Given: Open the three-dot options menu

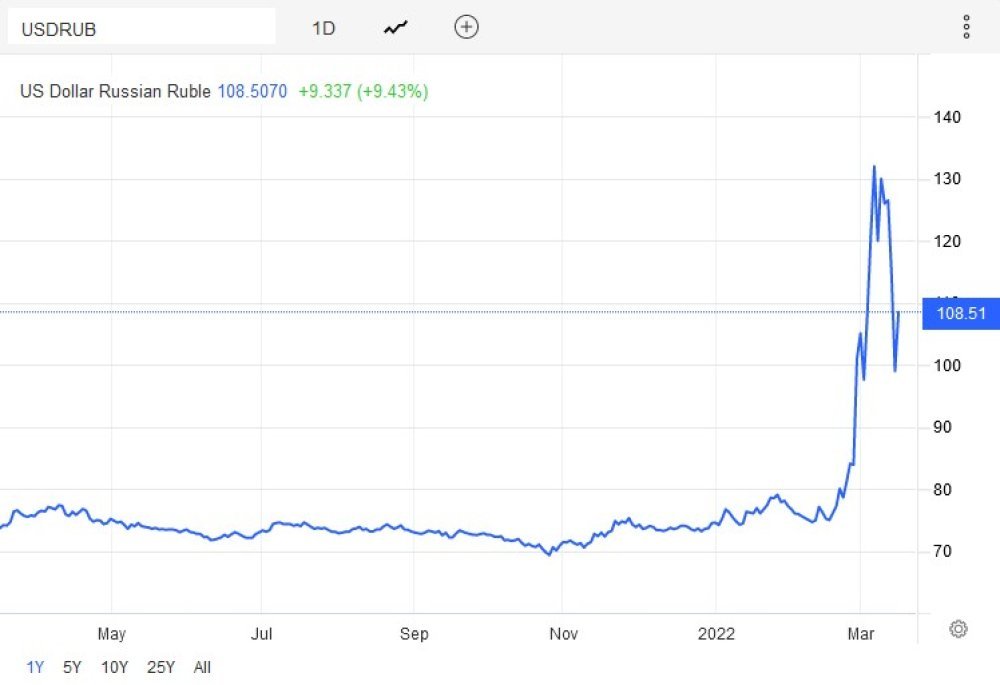Looking at the screenshot, I should (x=966, y=27).
